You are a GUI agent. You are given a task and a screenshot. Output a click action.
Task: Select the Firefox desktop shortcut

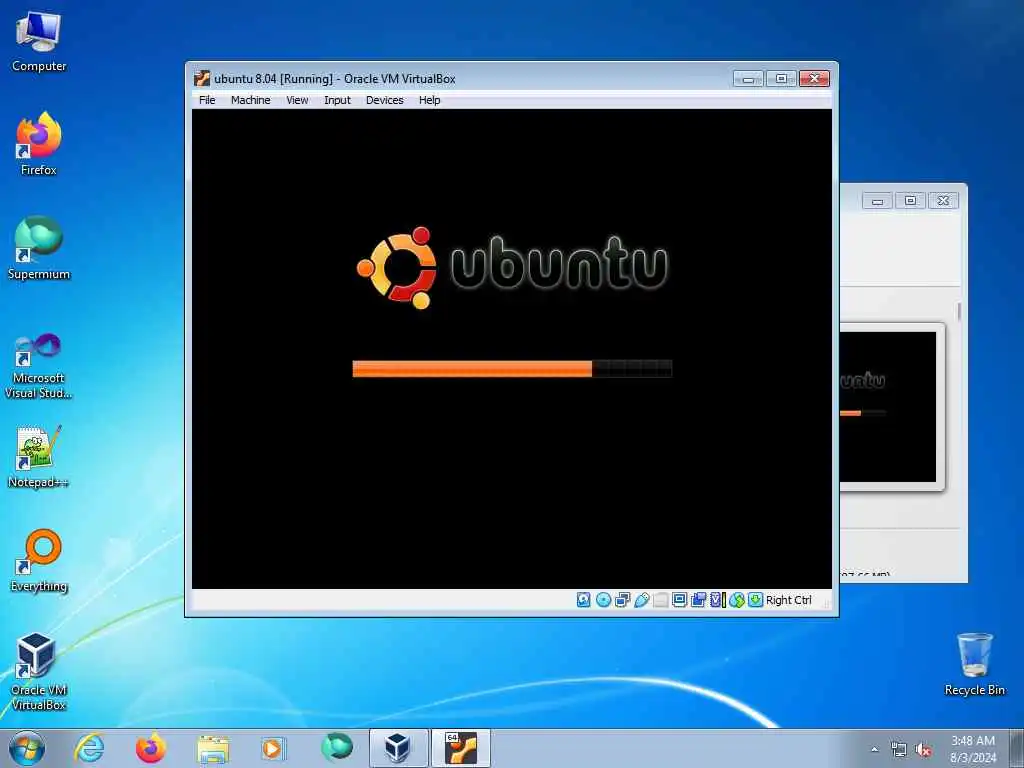(39, 144)
